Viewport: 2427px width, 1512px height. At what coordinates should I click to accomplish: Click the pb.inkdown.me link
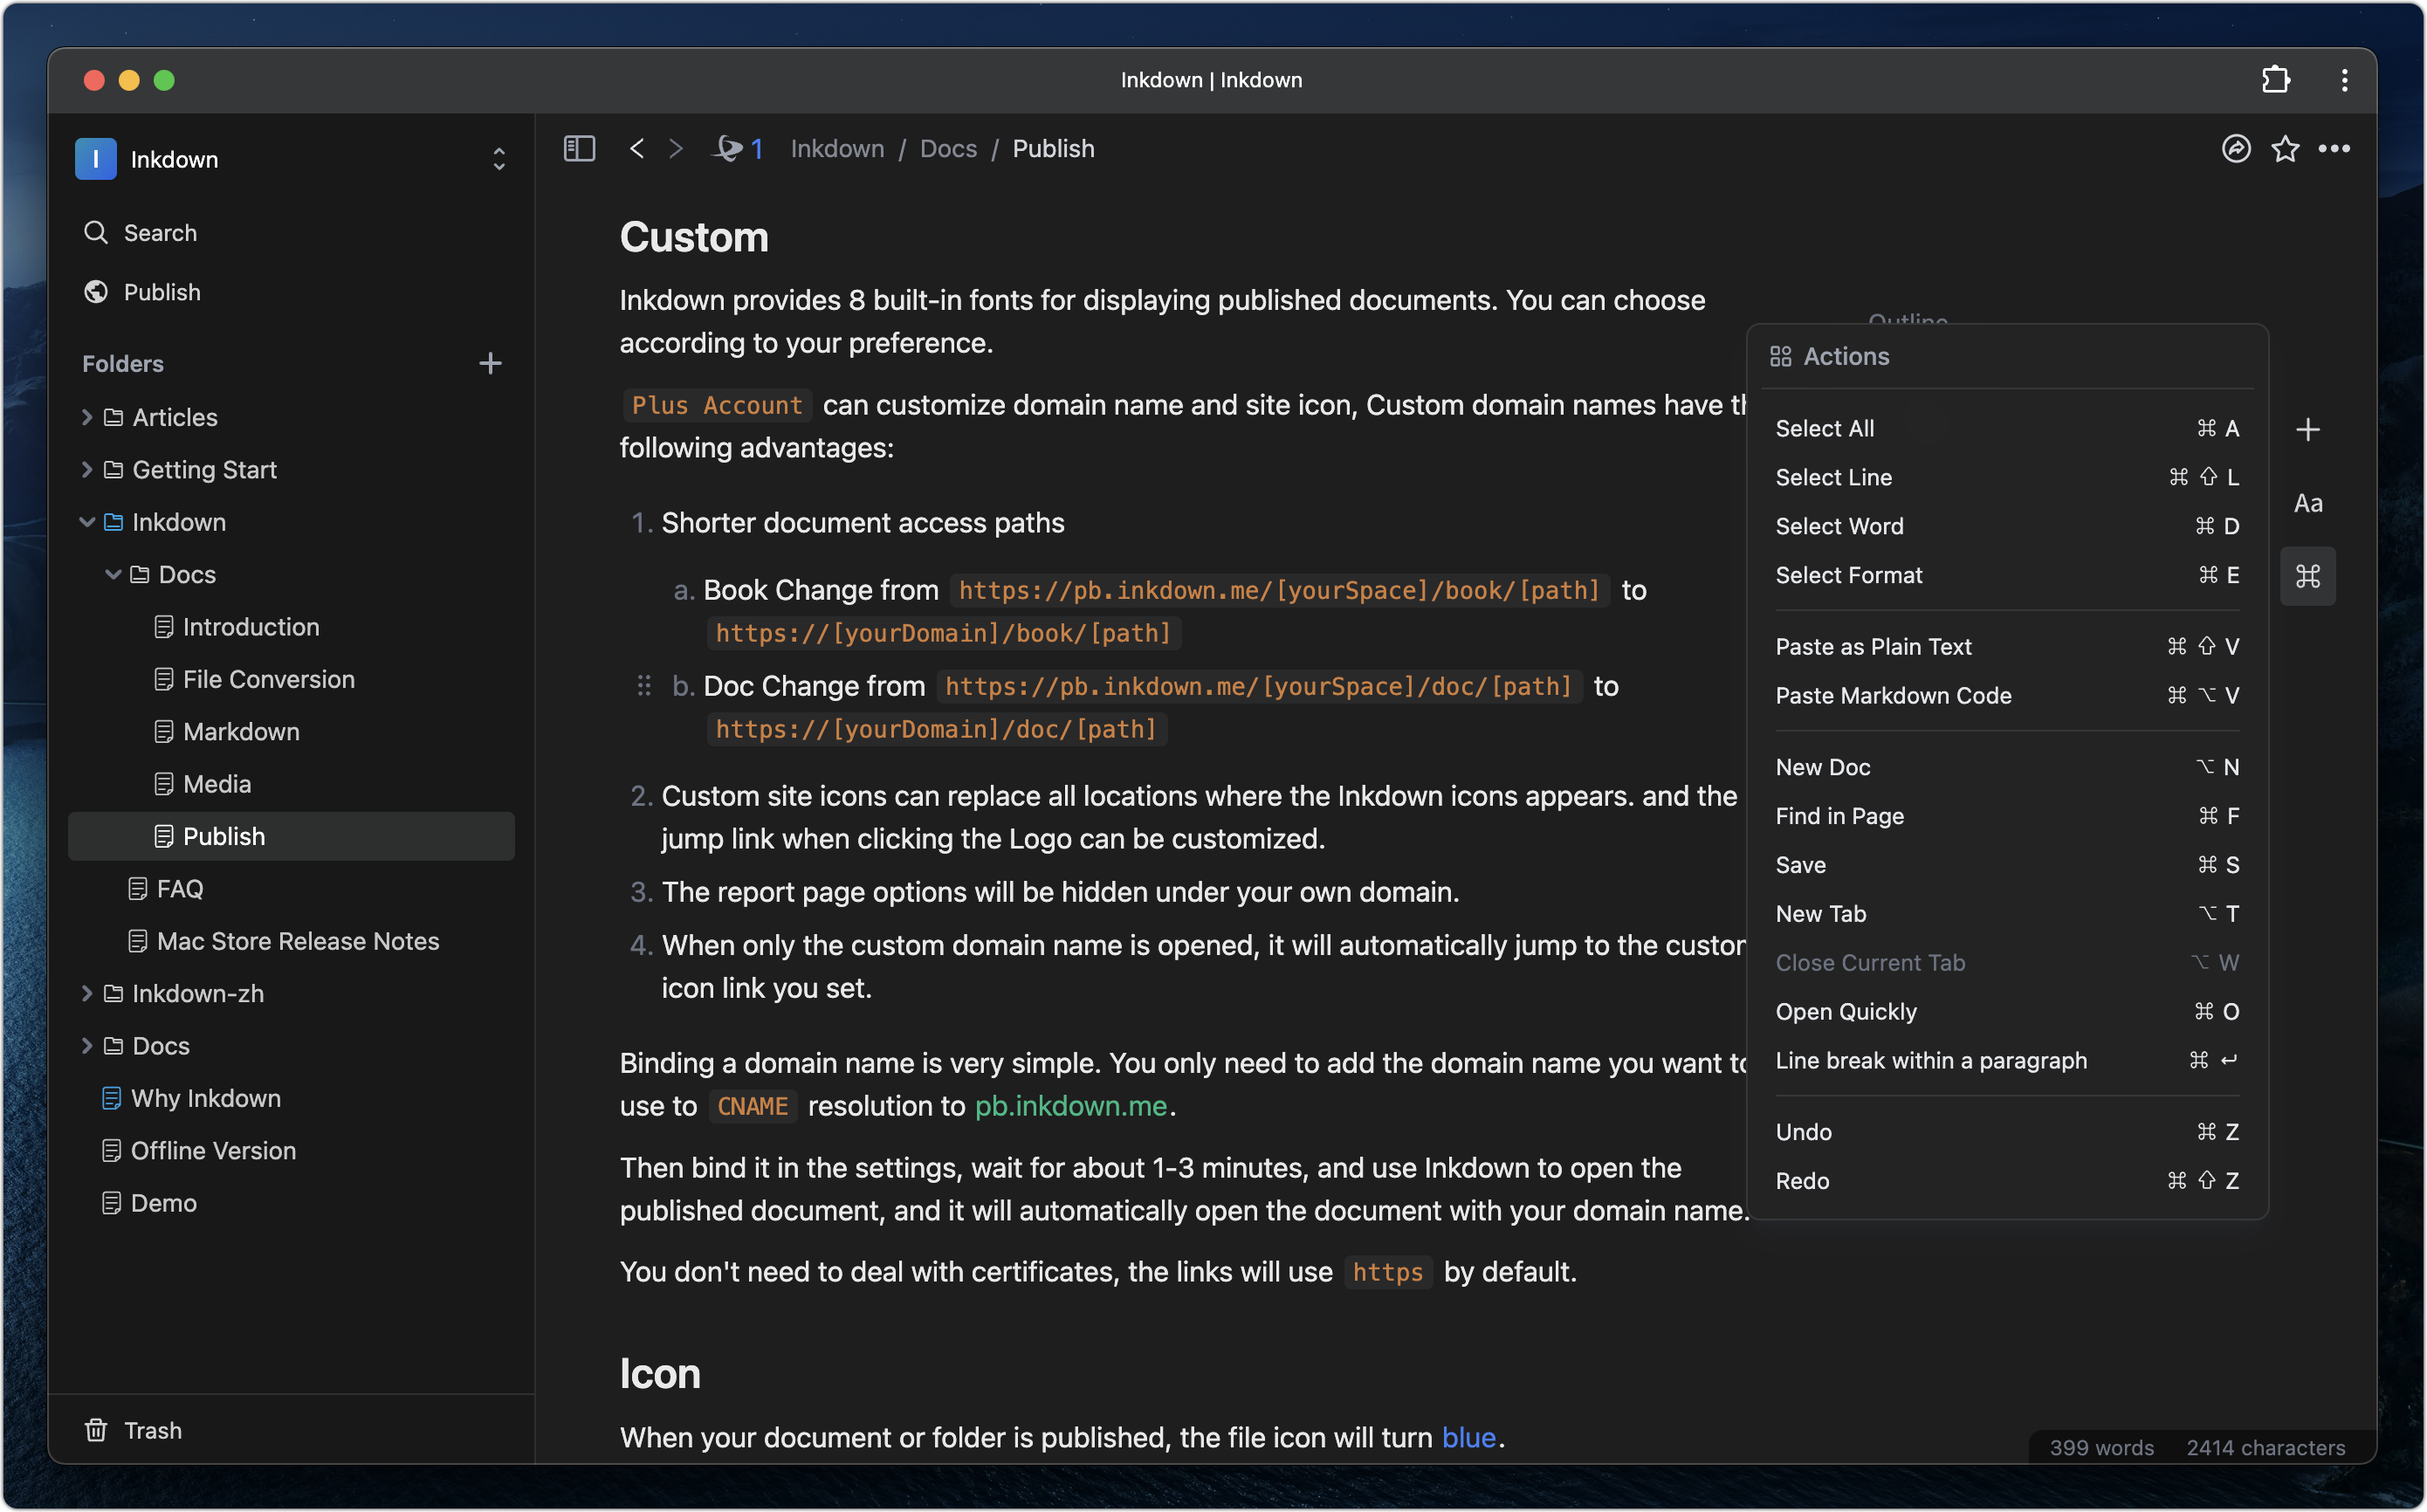(1071, 1106)
